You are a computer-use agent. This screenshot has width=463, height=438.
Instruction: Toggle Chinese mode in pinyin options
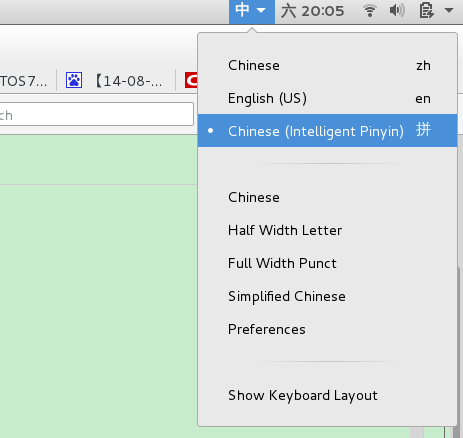327,197
